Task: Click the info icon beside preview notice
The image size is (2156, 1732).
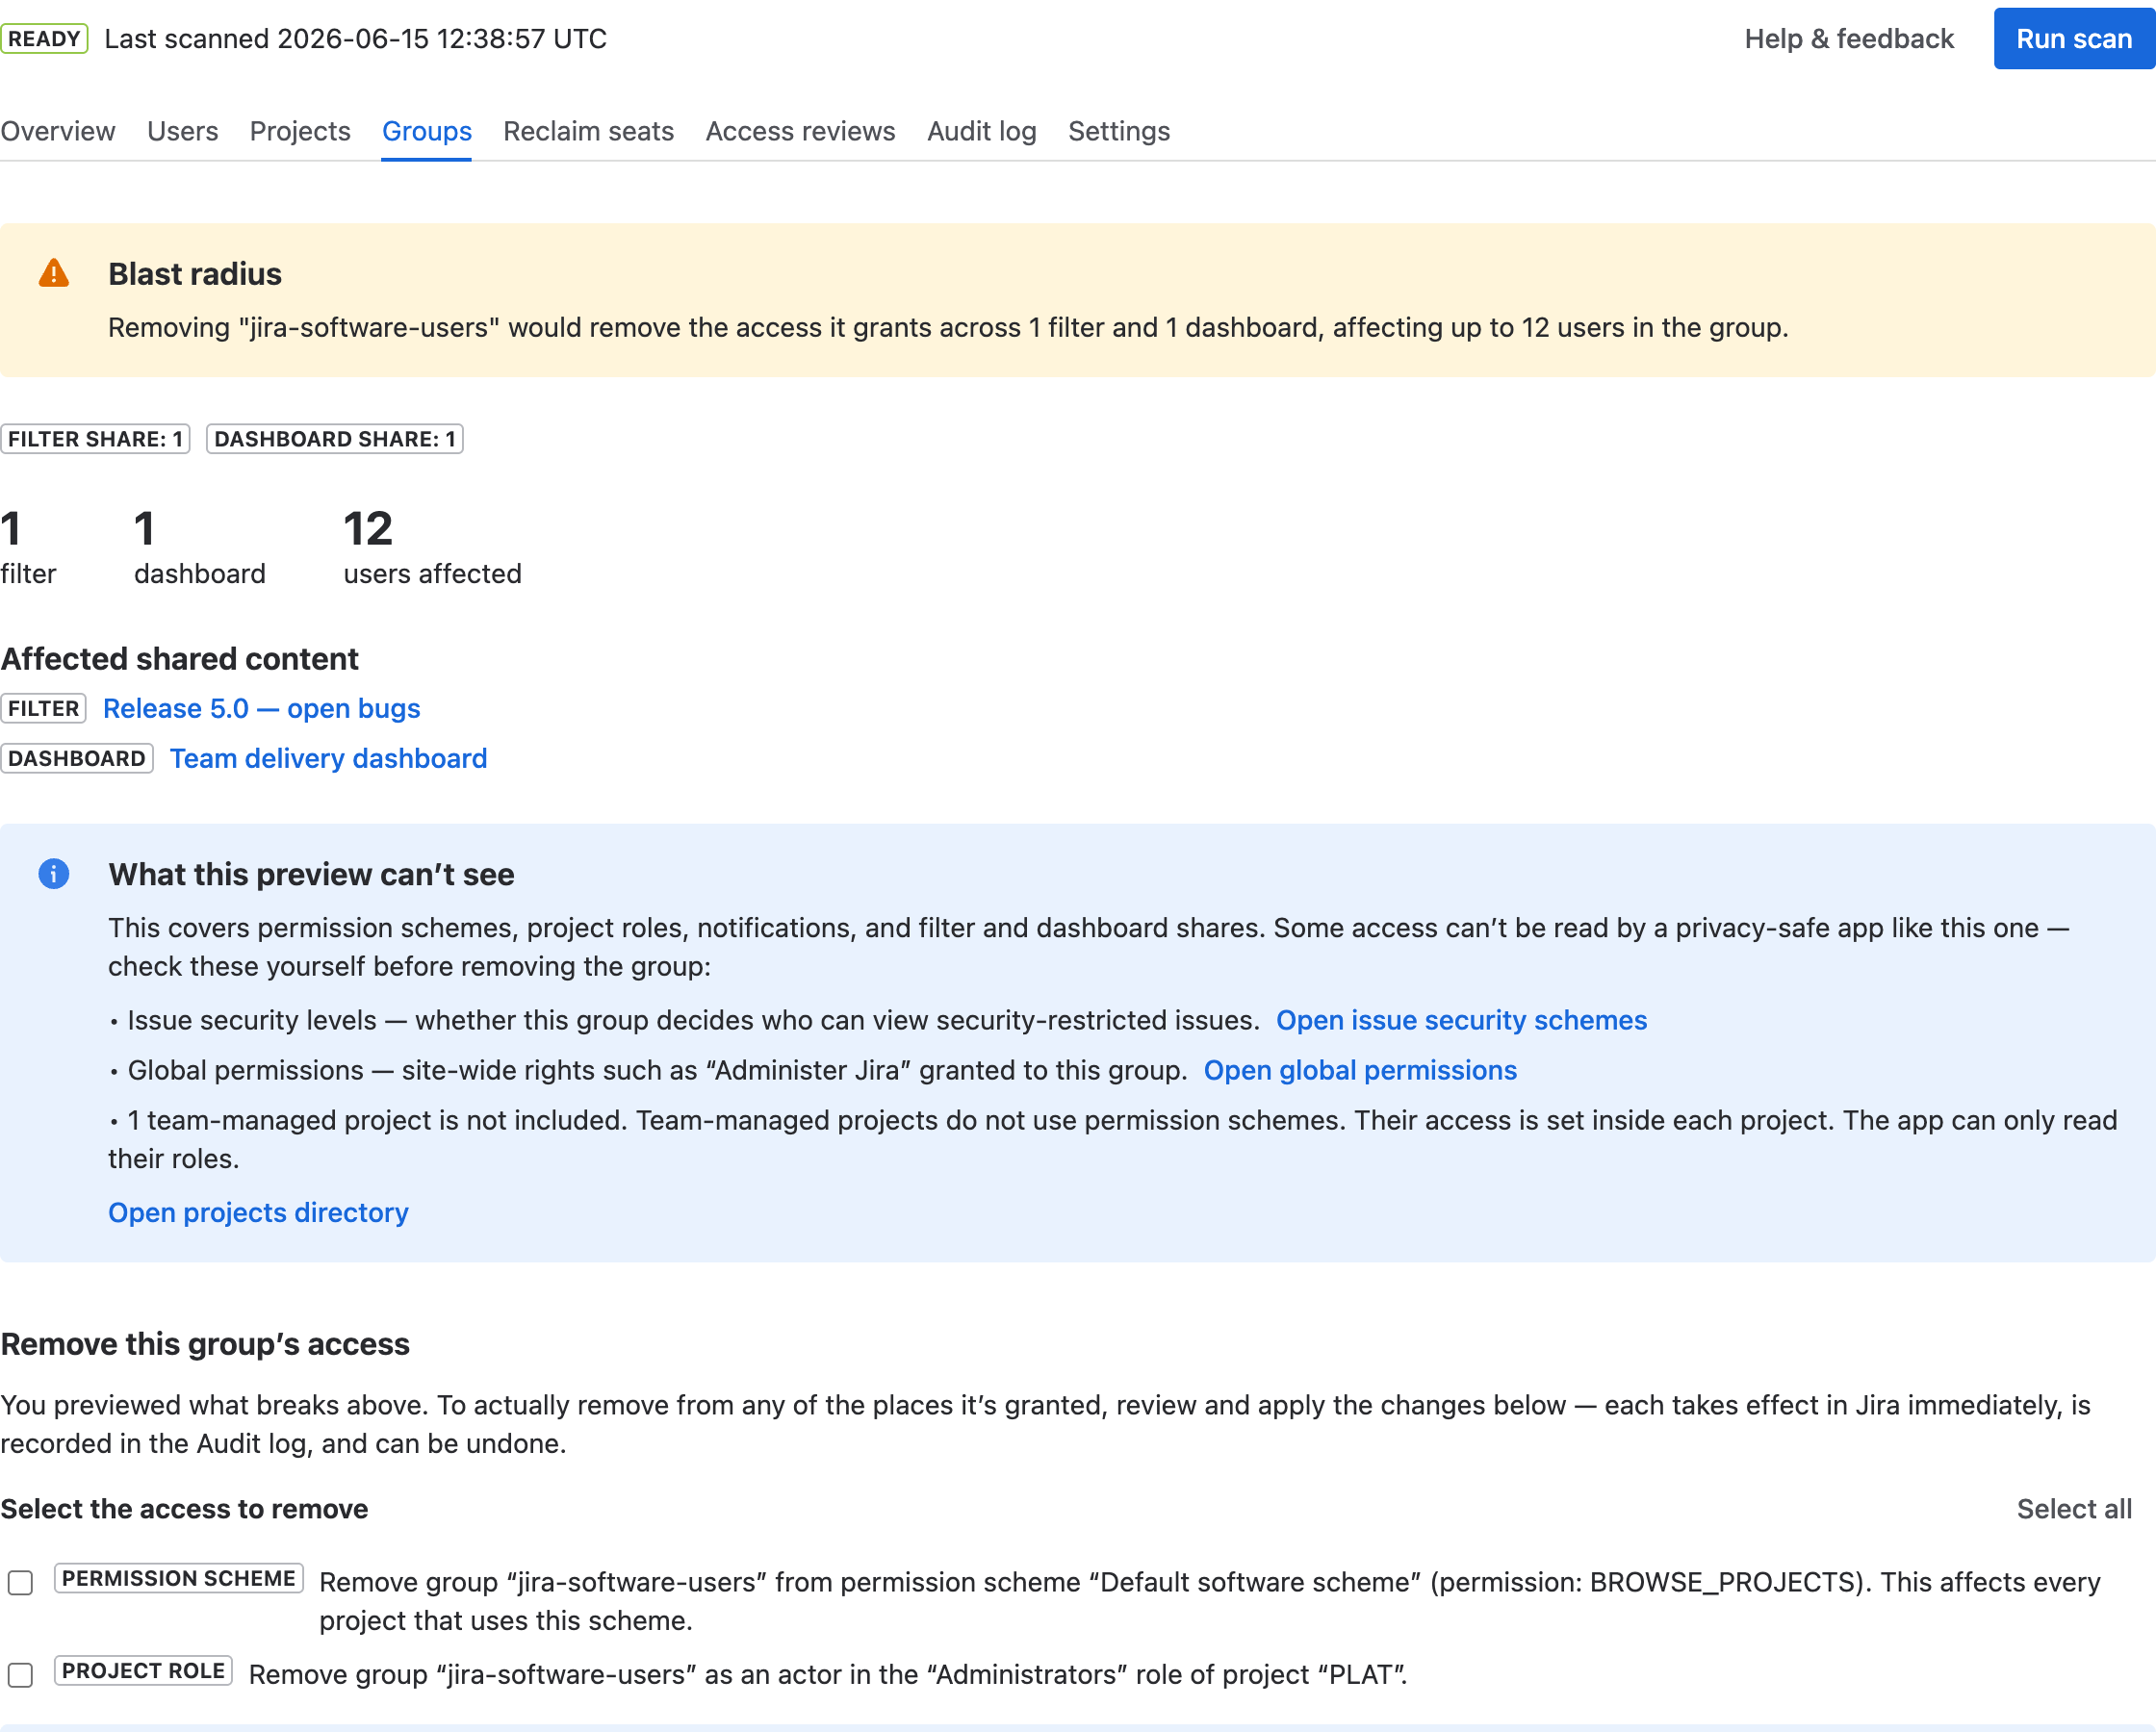Action: [x=54, y=874]
